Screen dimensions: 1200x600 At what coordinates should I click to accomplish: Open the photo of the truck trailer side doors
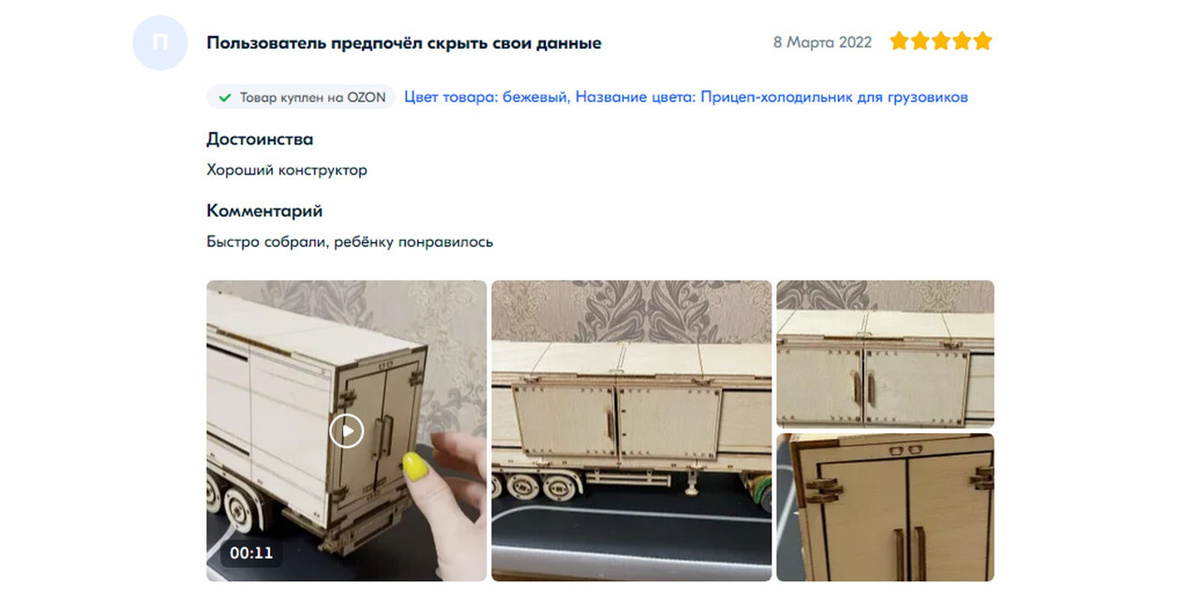631,431
